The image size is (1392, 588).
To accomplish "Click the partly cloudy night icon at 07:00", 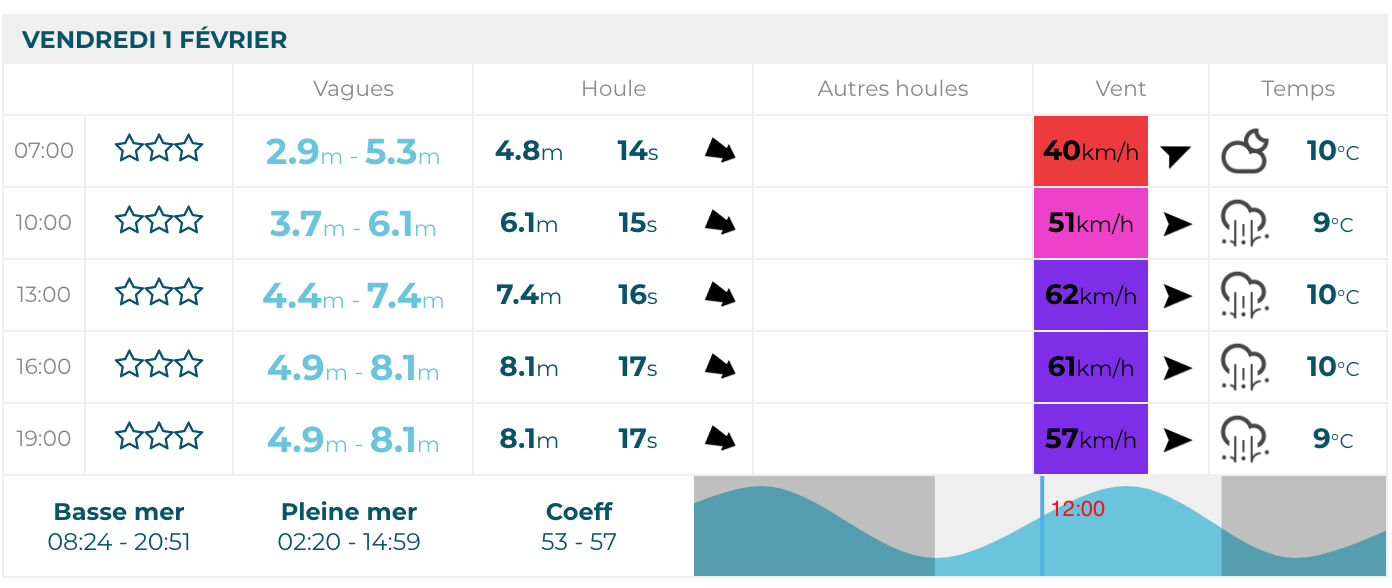I will pyautogui.click(x=1245, y=152).
